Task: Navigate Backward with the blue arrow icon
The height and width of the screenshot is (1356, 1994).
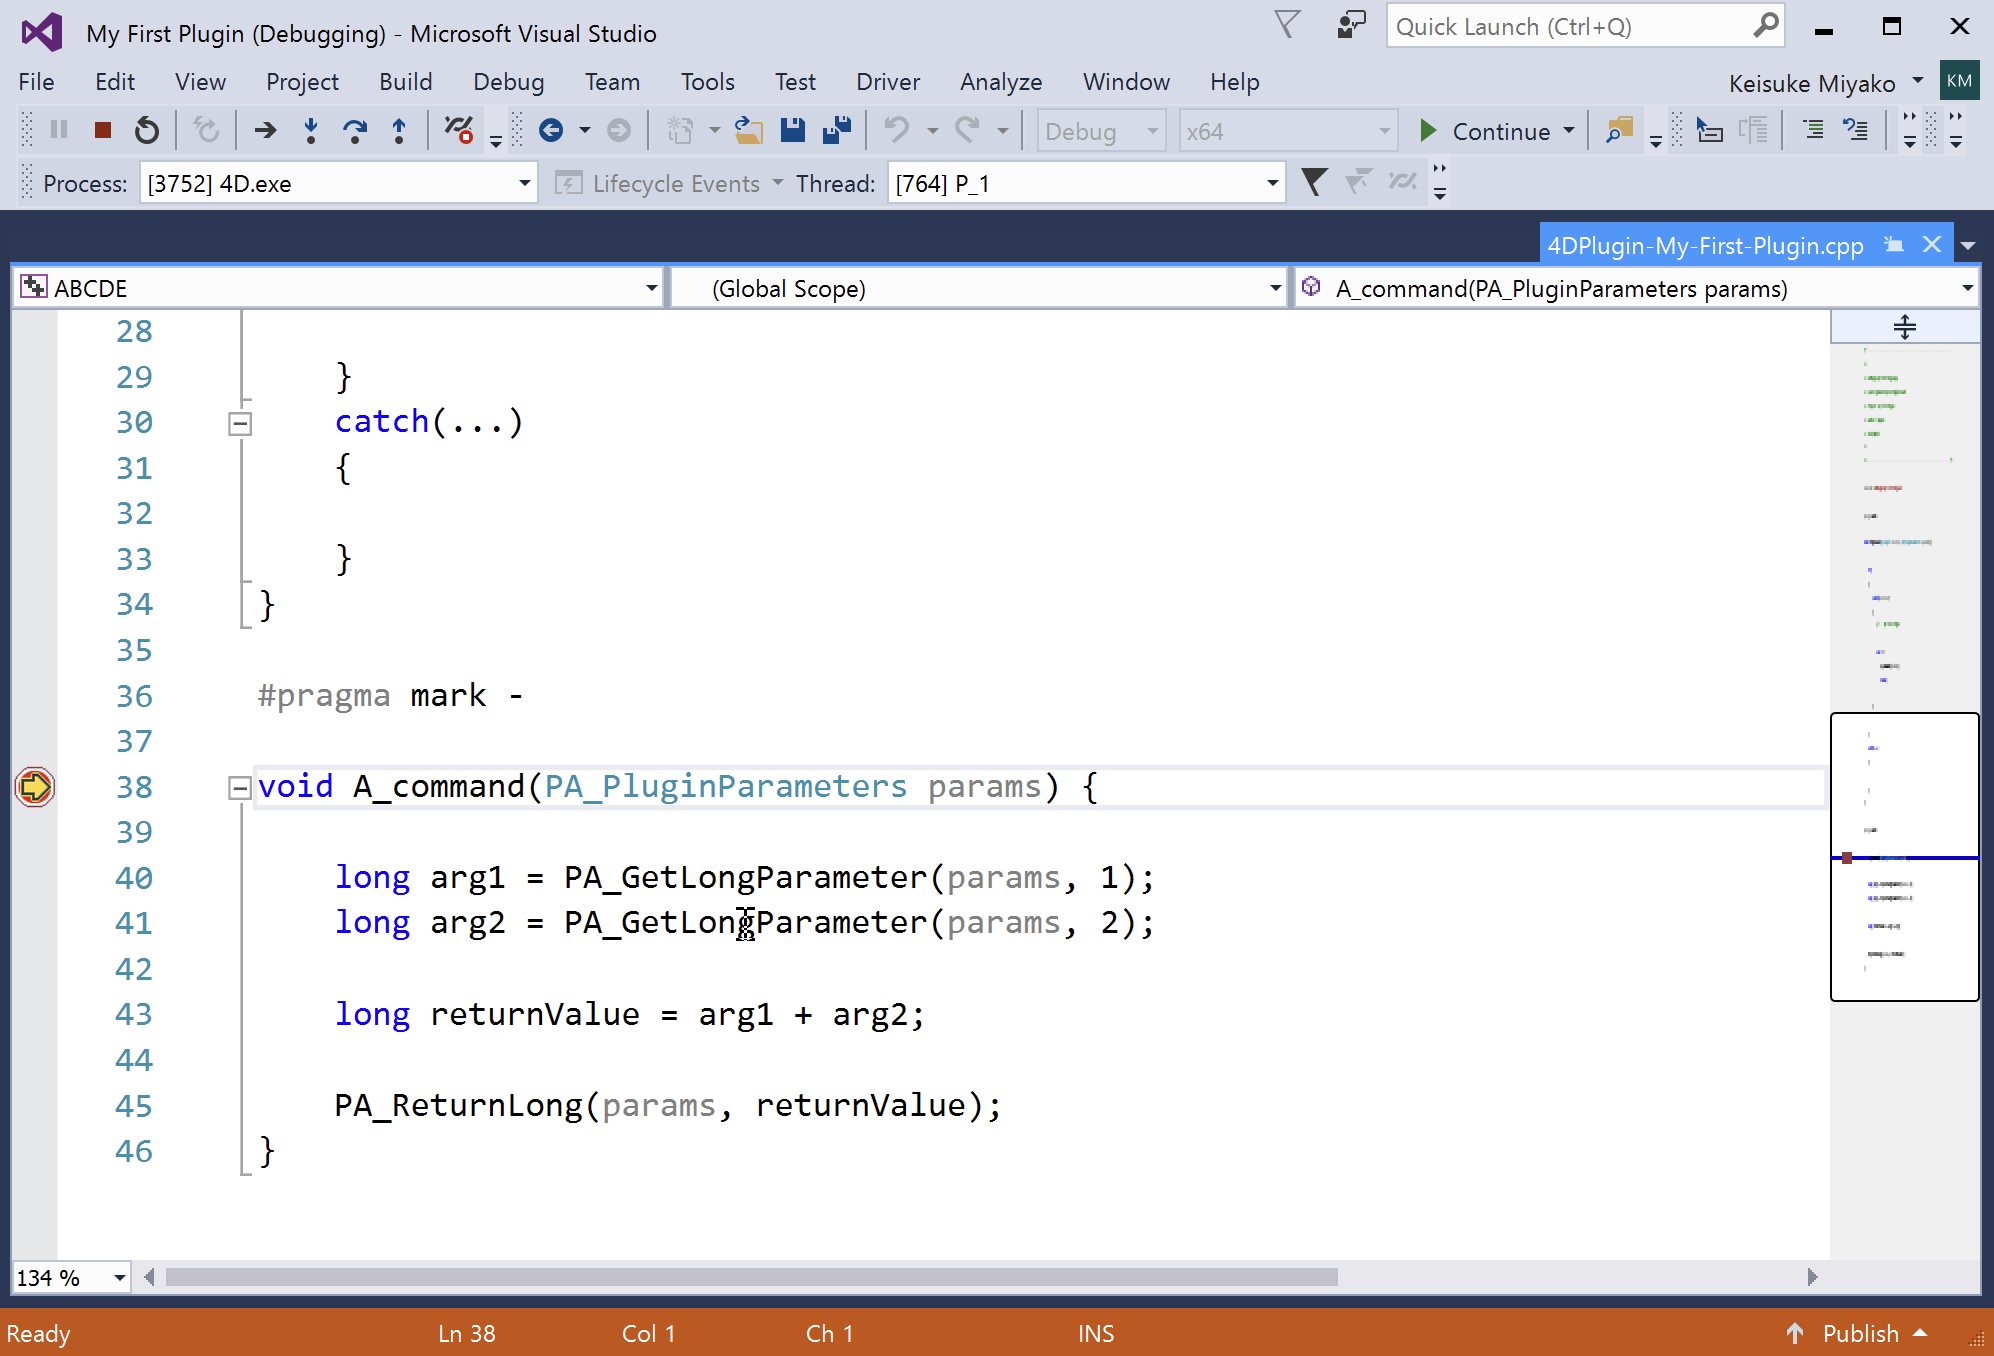Action: (x=550, y=130)
